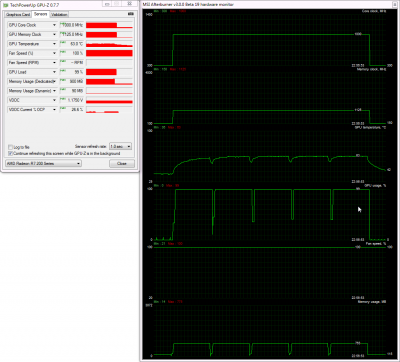Open the VDDC Current % OCP dropdown
400x362 pixels.
54,109
